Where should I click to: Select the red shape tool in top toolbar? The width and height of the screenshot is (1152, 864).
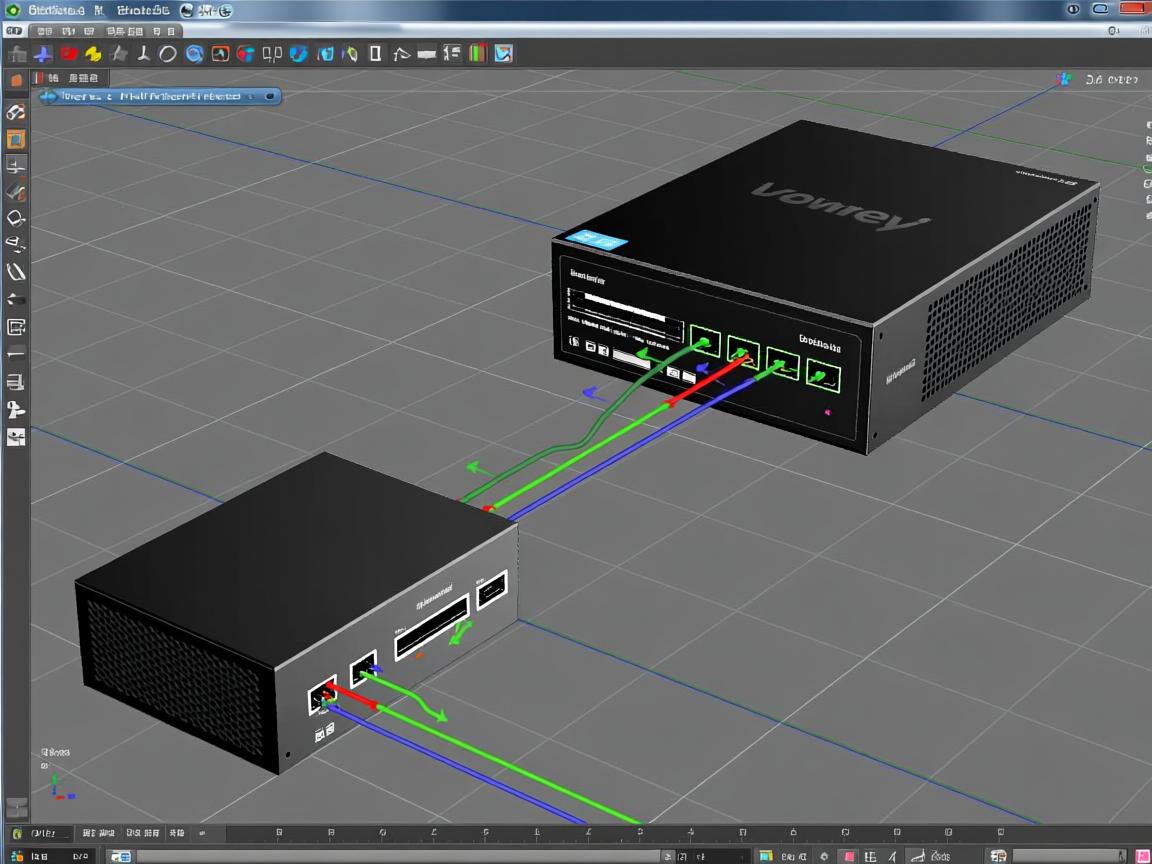[x=69, y=53]
